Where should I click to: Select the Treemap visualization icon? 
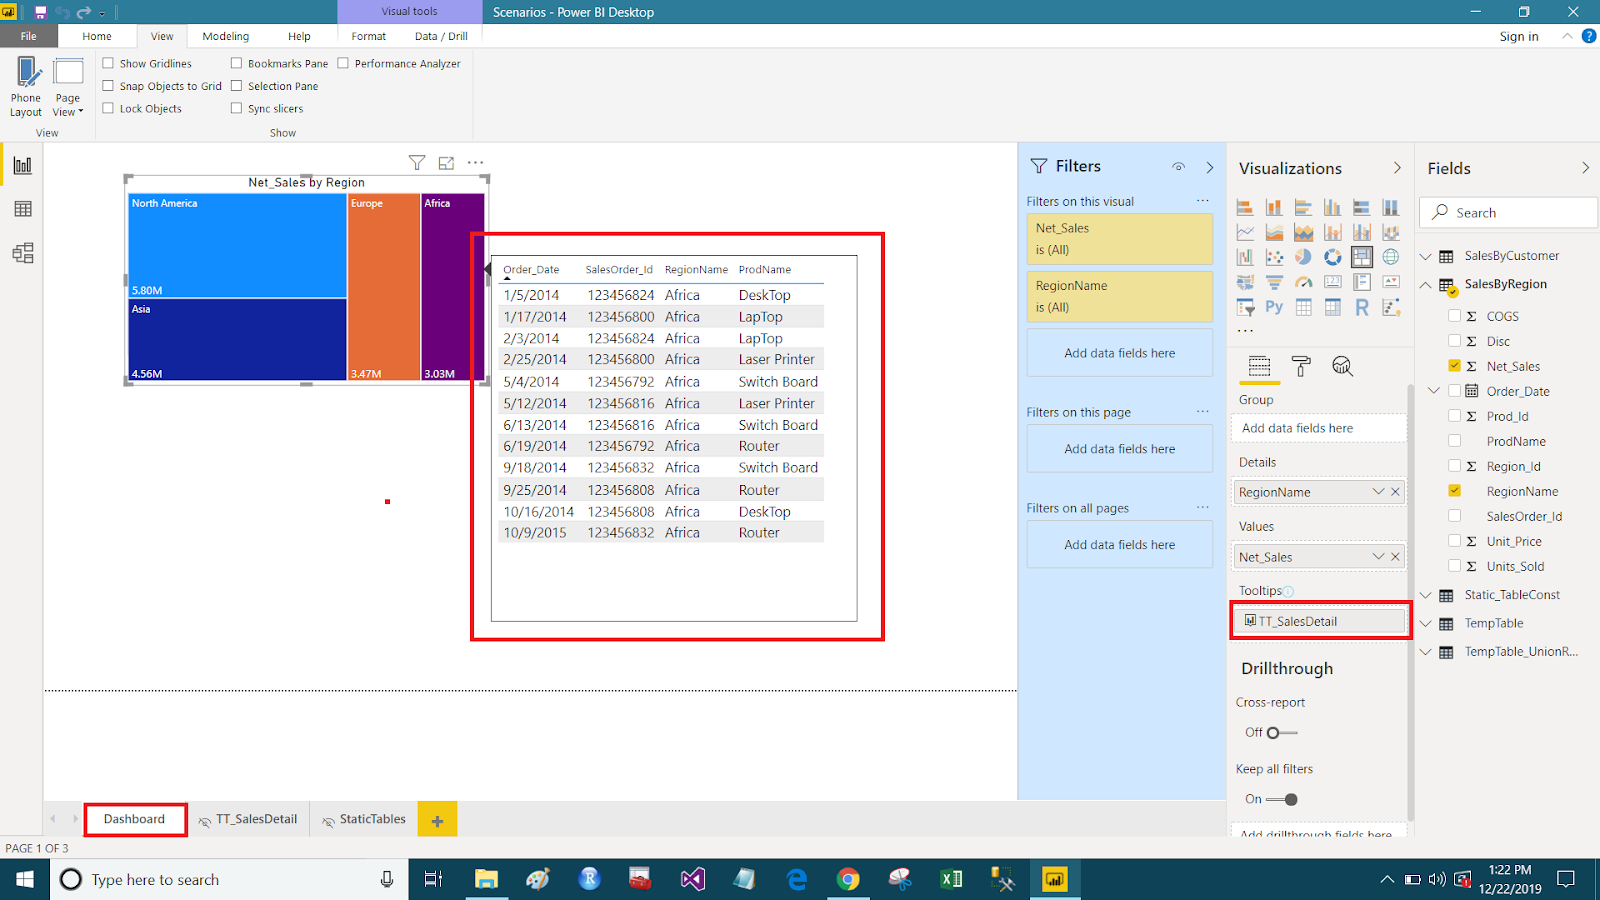click(x=1362, y=257)
